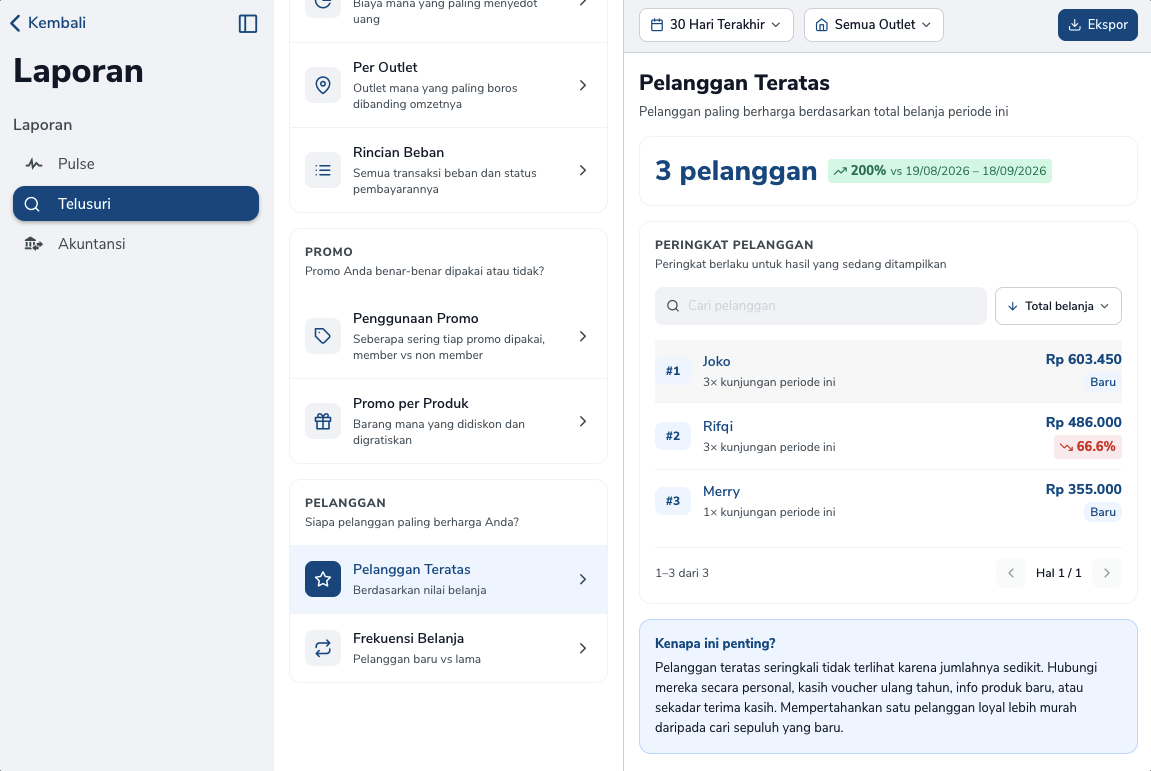
Task: Click the sort-descending arrow icon
Action: 1012,306
